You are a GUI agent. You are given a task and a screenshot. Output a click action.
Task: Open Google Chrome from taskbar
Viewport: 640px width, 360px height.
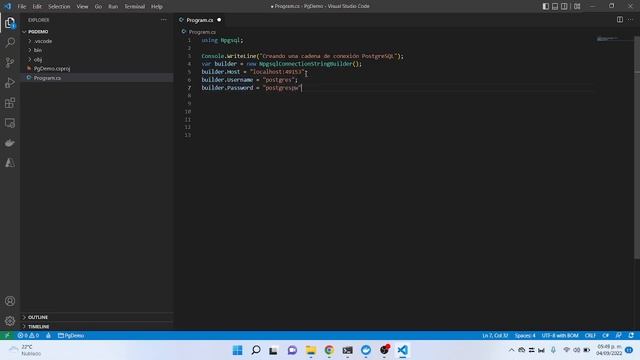click(329, 350)
